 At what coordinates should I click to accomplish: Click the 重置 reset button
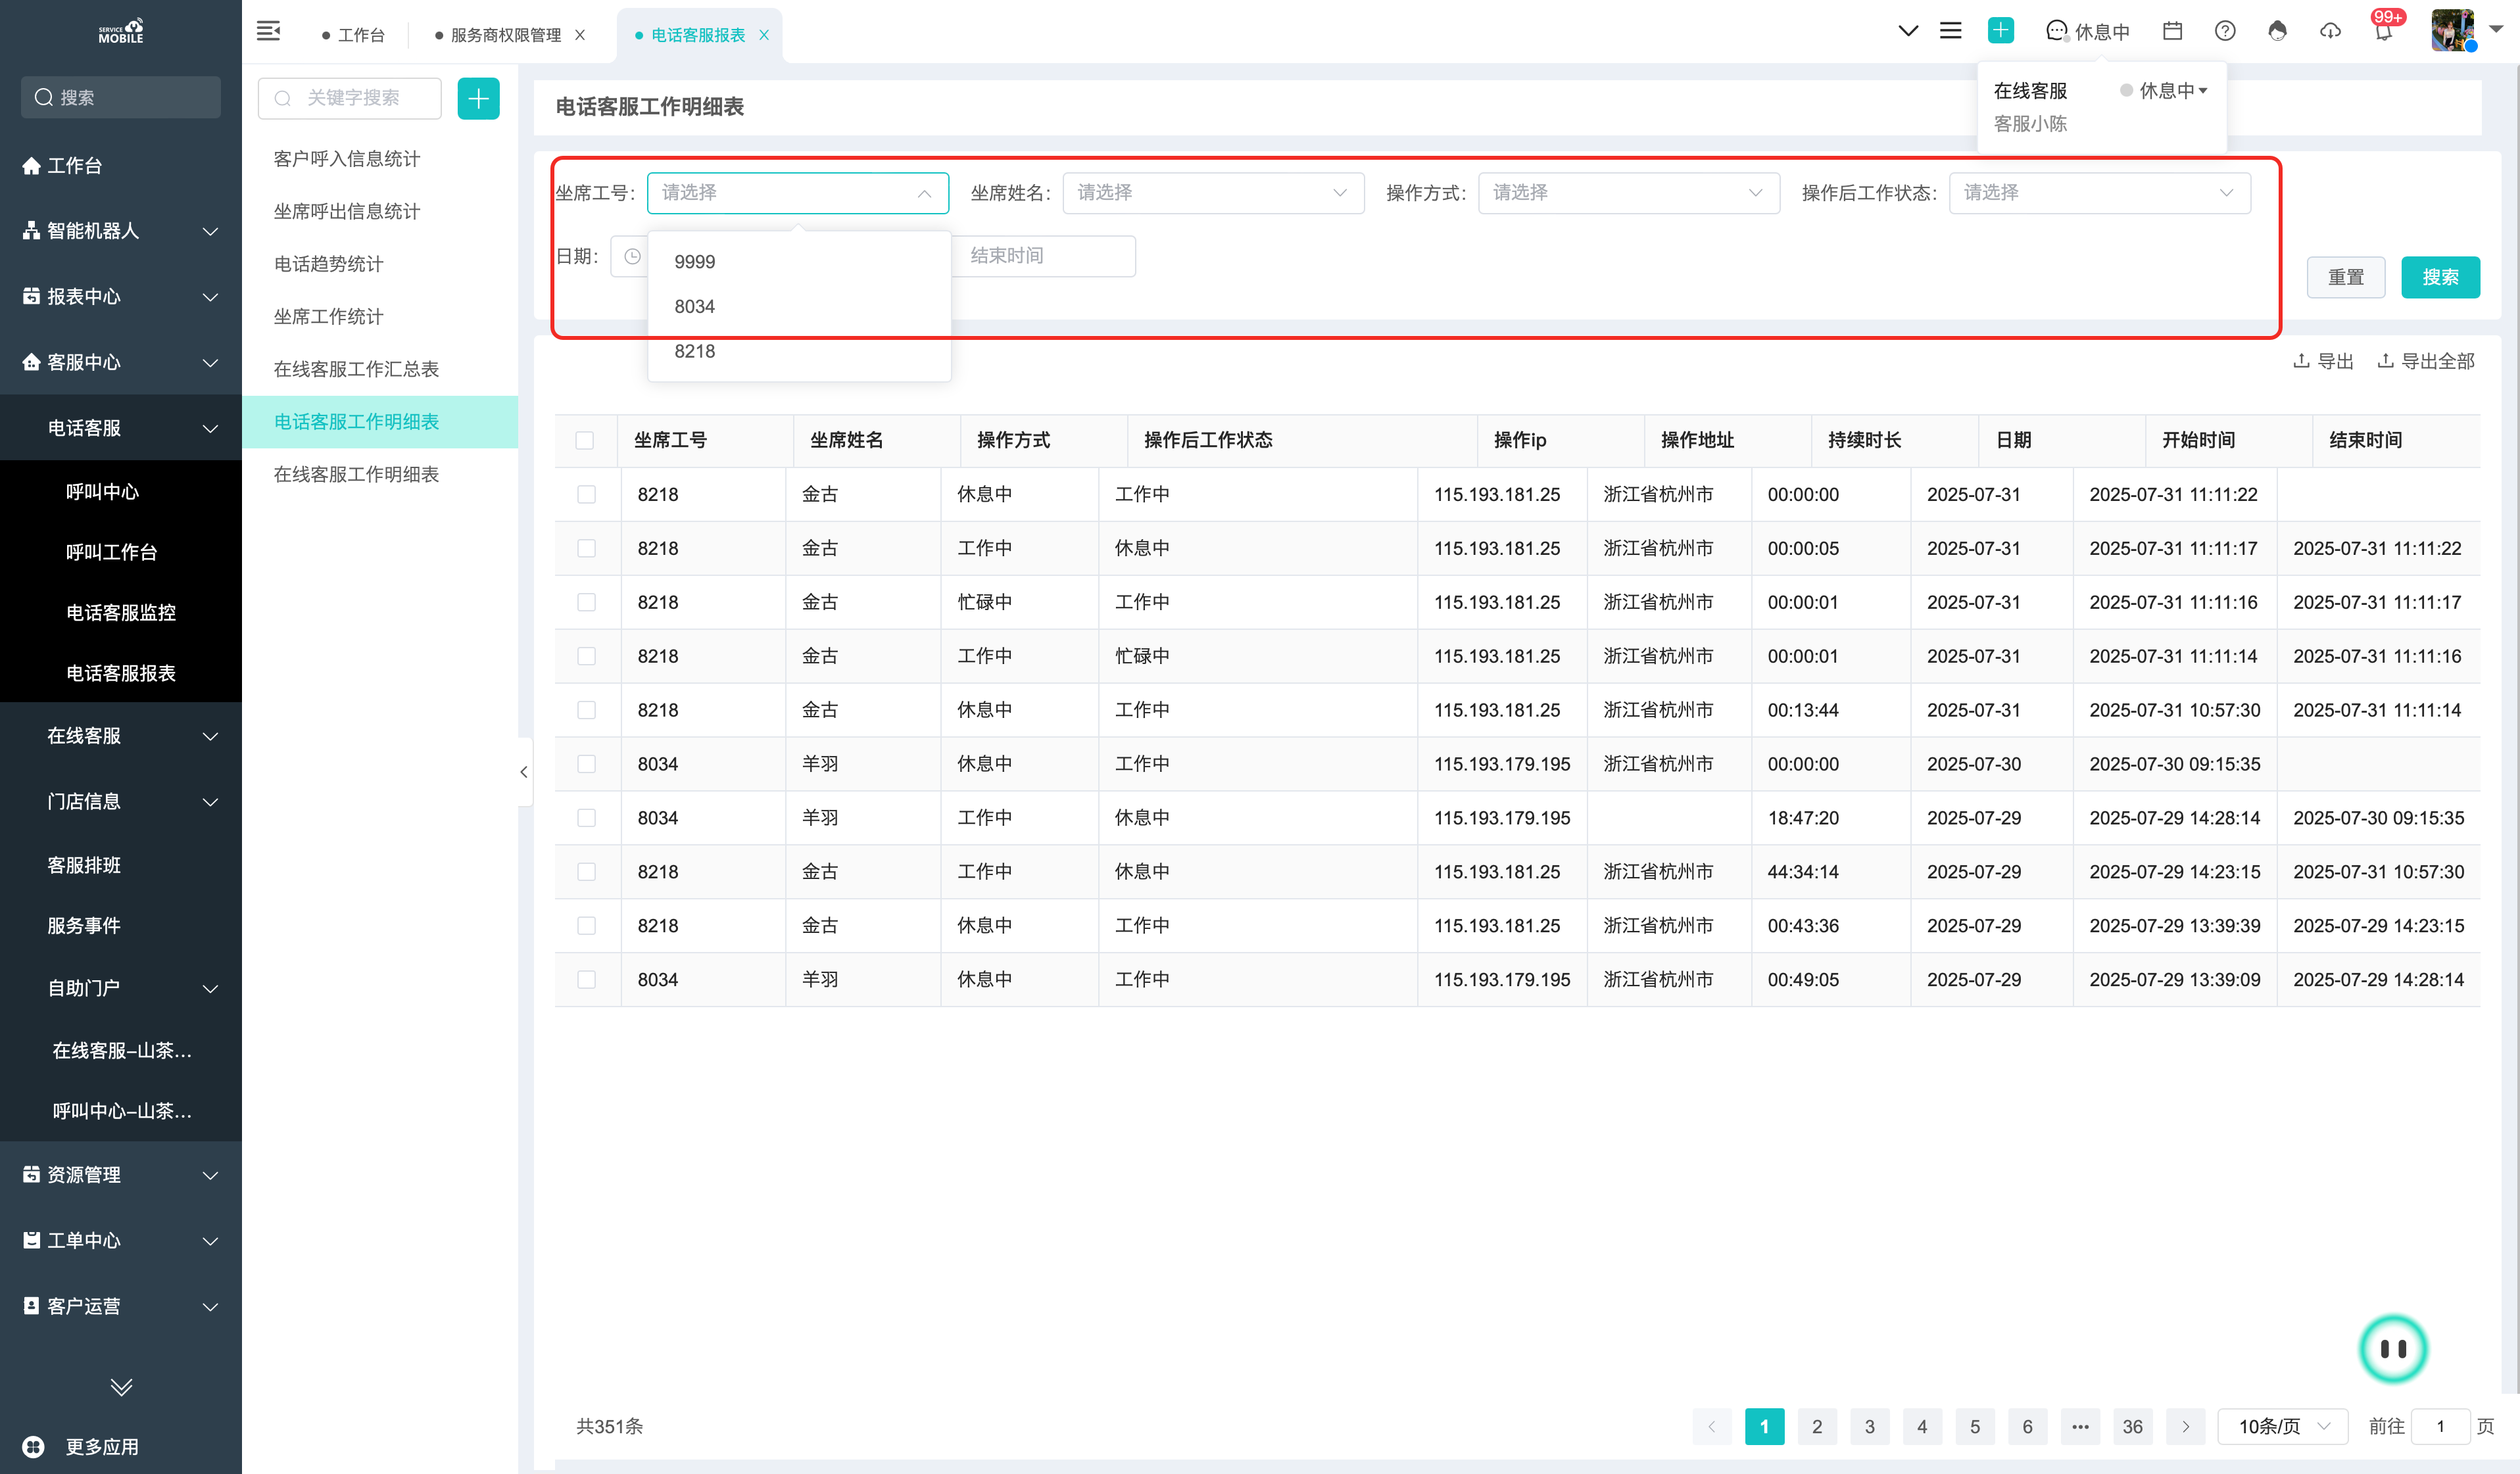tap(2345, 277)
